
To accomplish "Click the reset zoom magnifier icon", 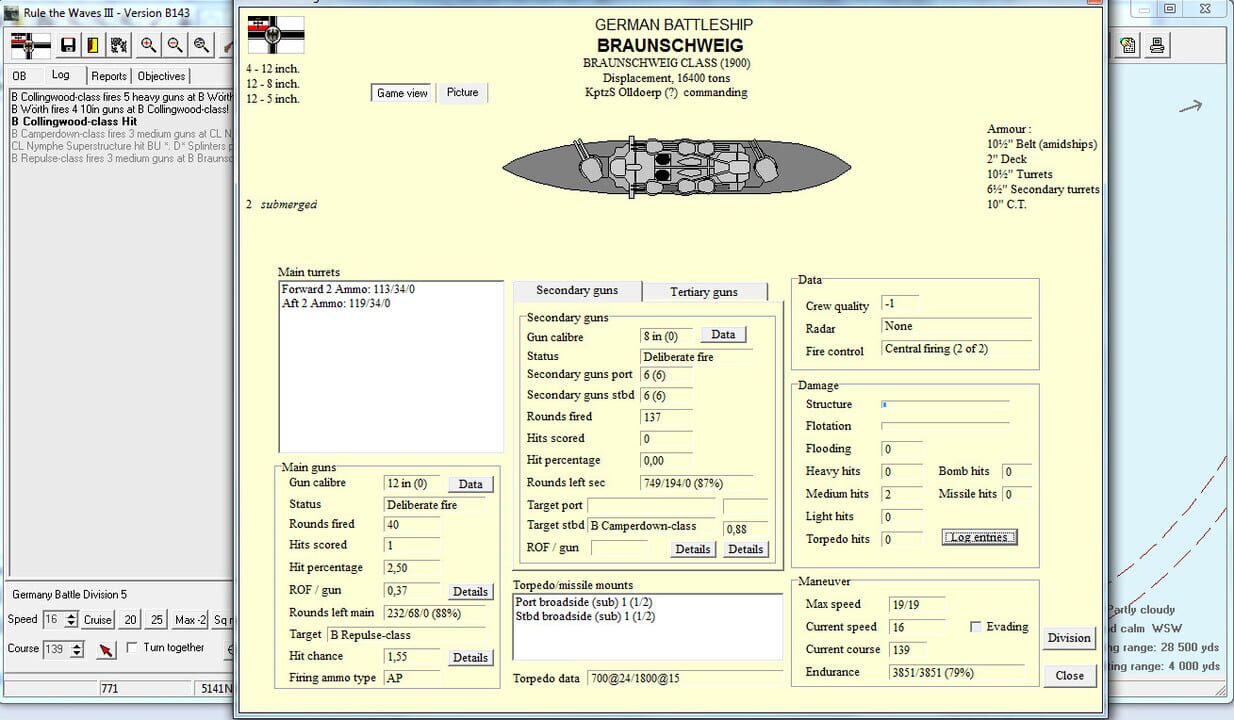I will 198,45.
